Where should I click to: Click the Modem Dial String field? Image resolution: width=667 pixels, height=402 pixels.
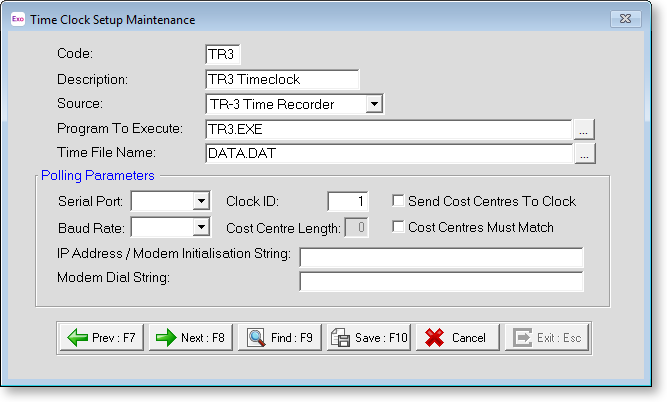(x=440, y=281)
